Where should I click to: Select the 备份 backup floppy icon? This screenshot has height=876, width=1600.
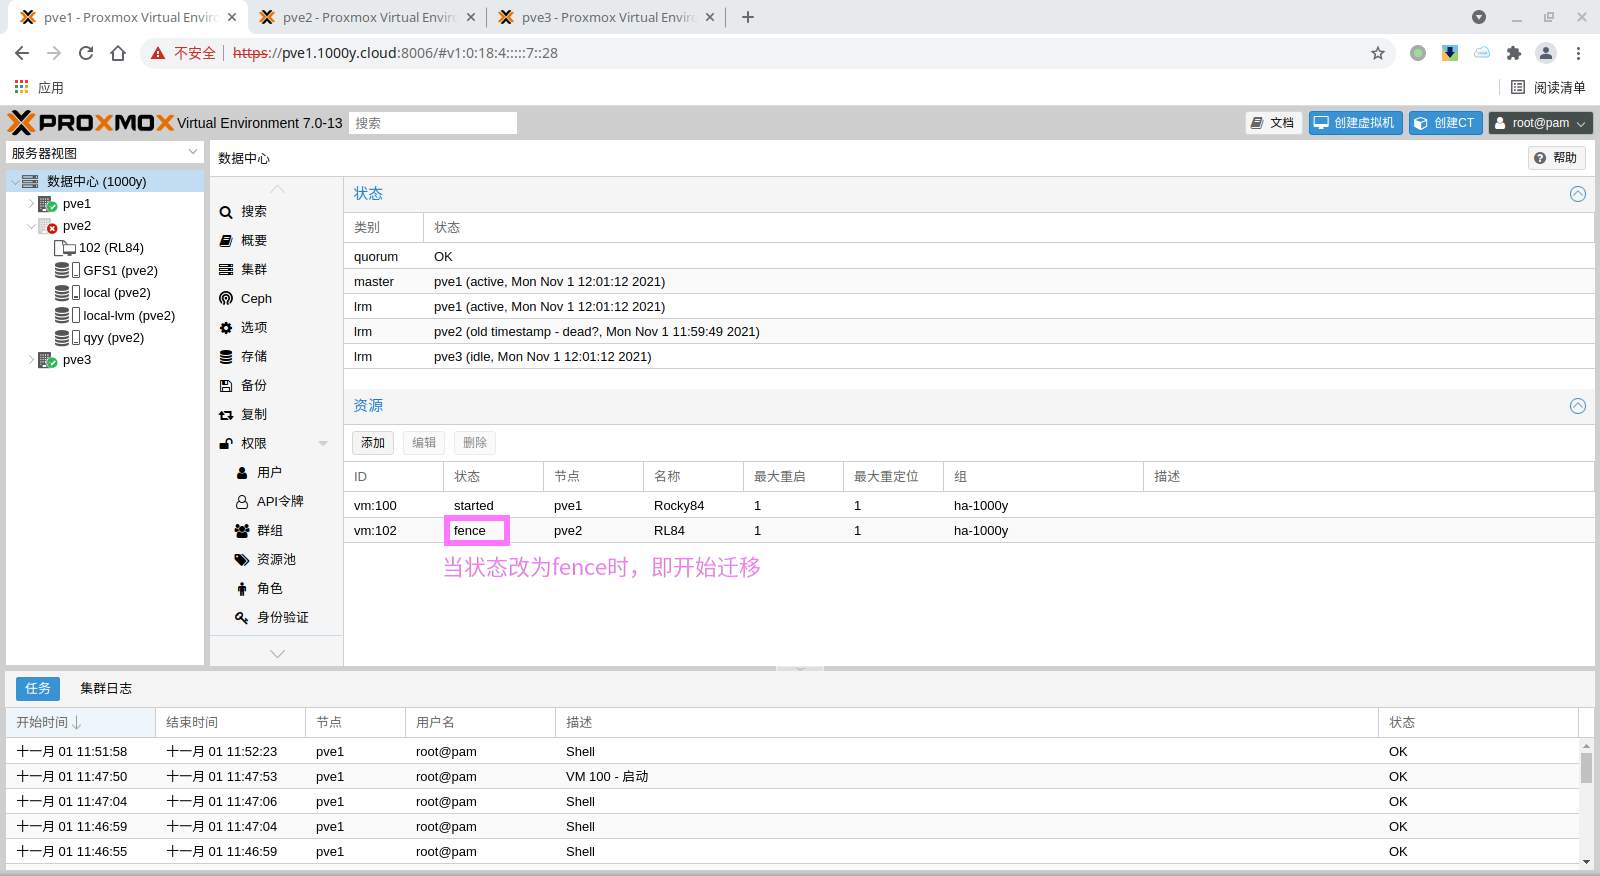pyautogui.click(x=226, y=386)
